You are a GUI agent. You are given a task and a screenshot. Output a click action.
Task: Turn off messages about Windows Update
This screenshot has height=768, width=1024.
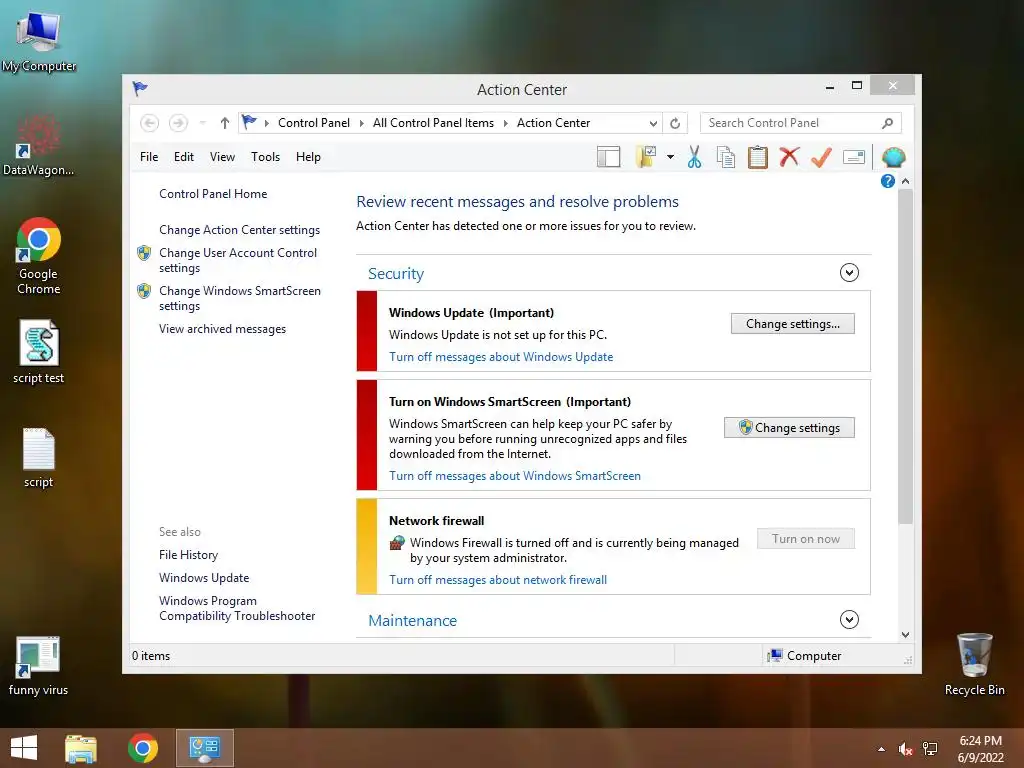click(501, 357)
